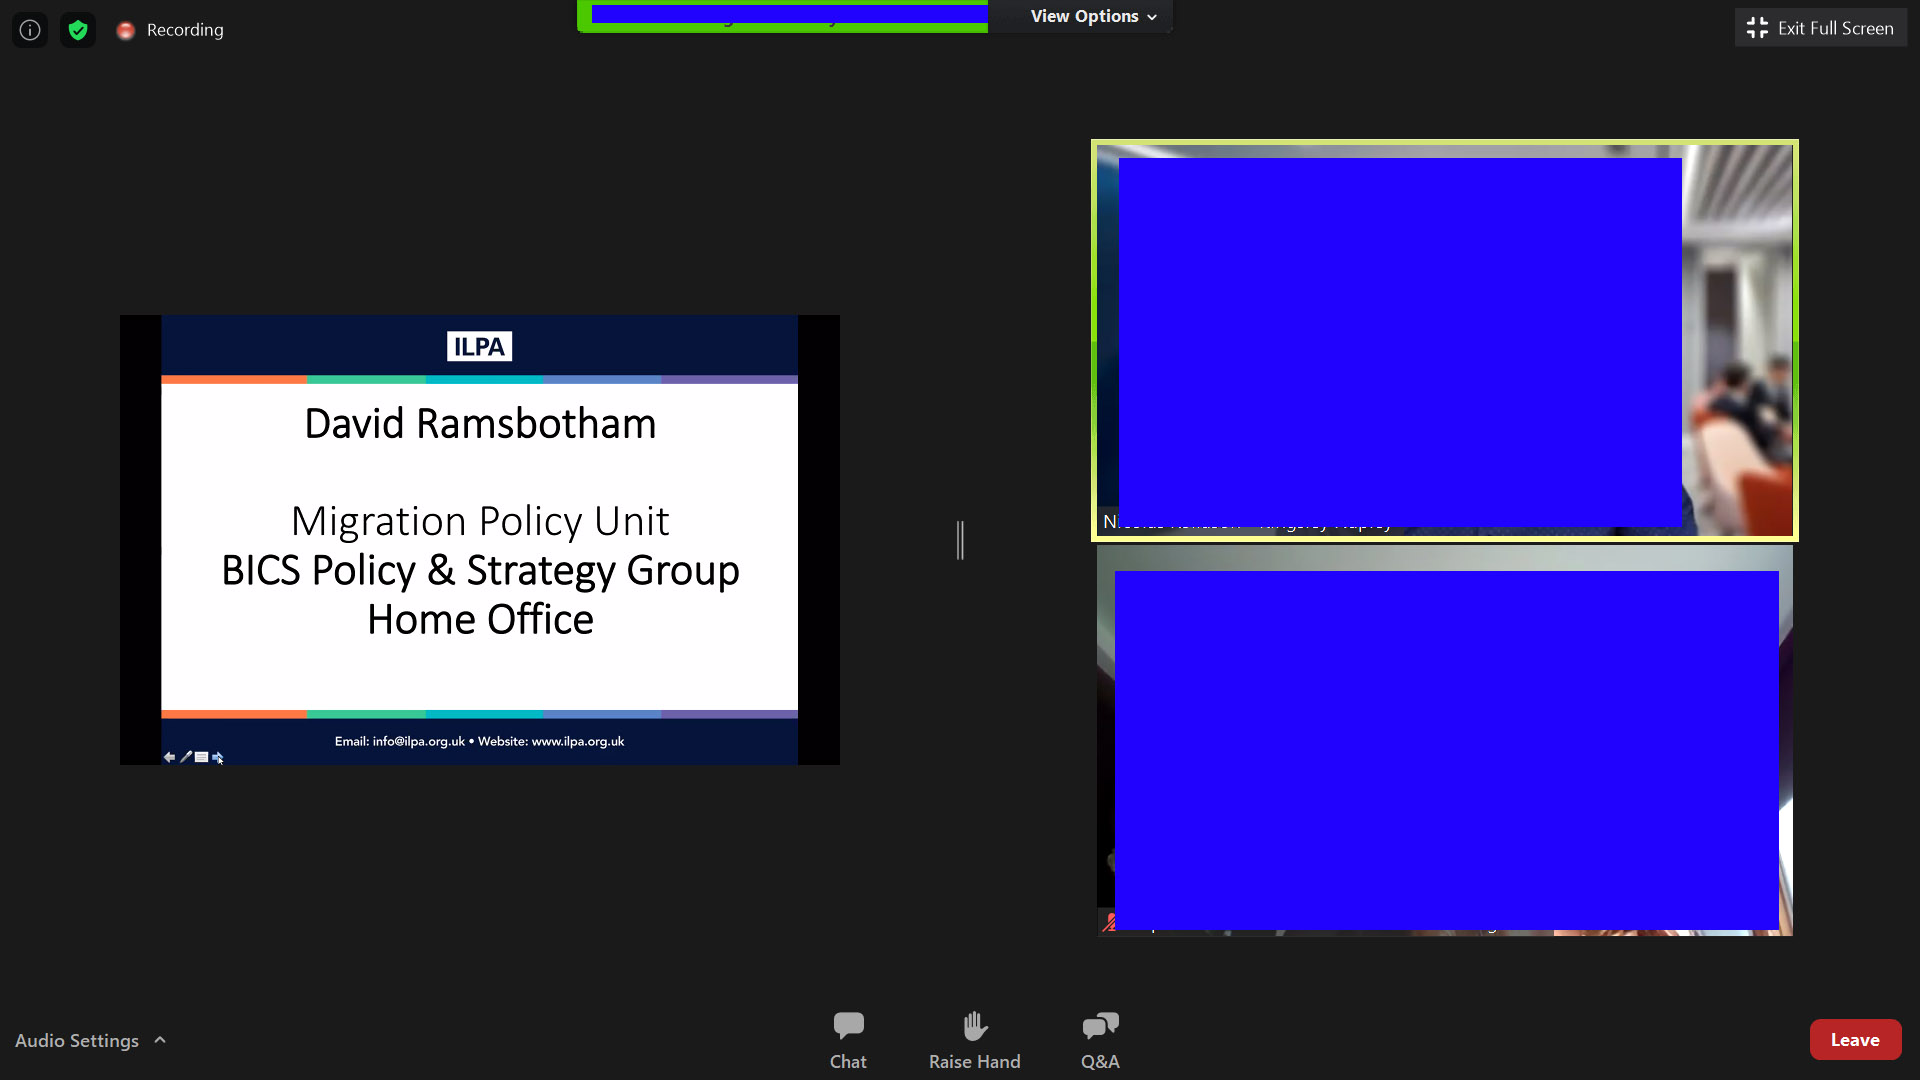Image resolution: width=1920 pixels, height=1080 pixels.
Task: Toggle Raise Hand on
Action: tap(974, 1038)
